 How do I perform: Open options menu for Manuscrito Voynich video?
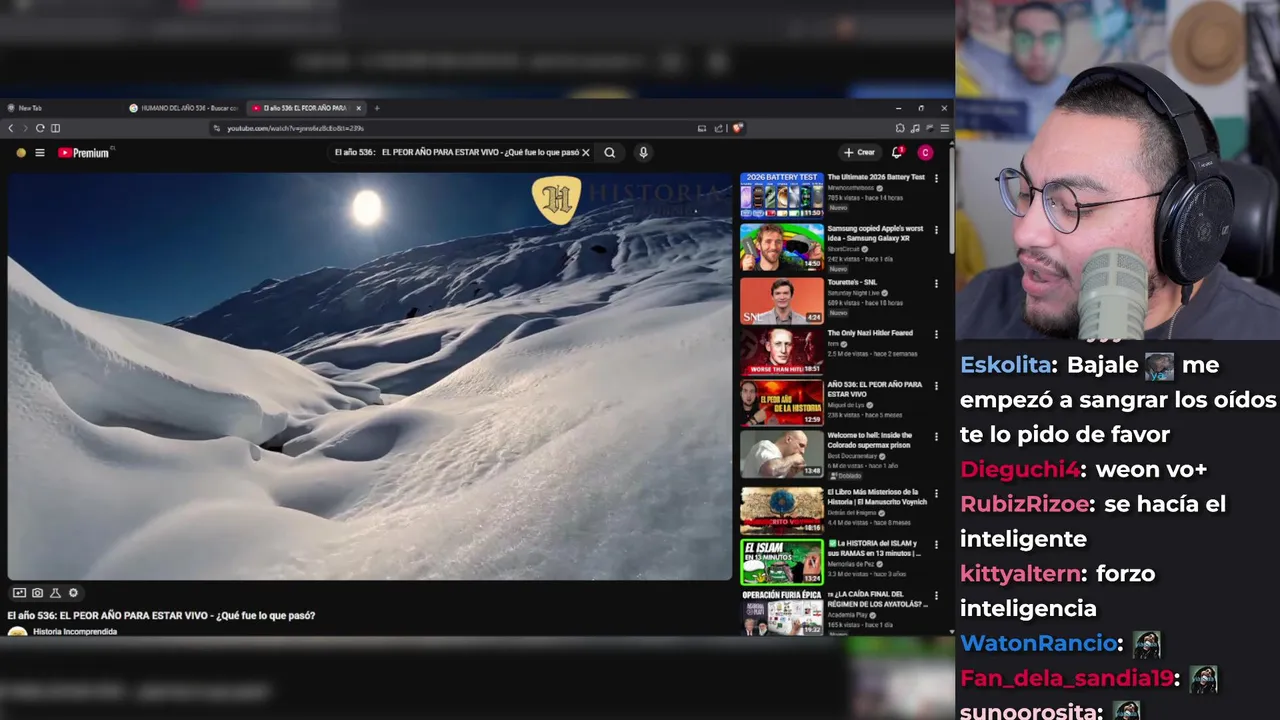click(936, 493)
